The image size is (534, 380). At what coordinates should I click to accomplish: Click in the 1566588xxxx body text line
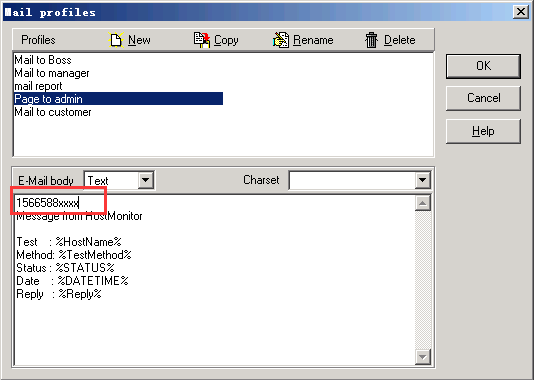[48, 203]
